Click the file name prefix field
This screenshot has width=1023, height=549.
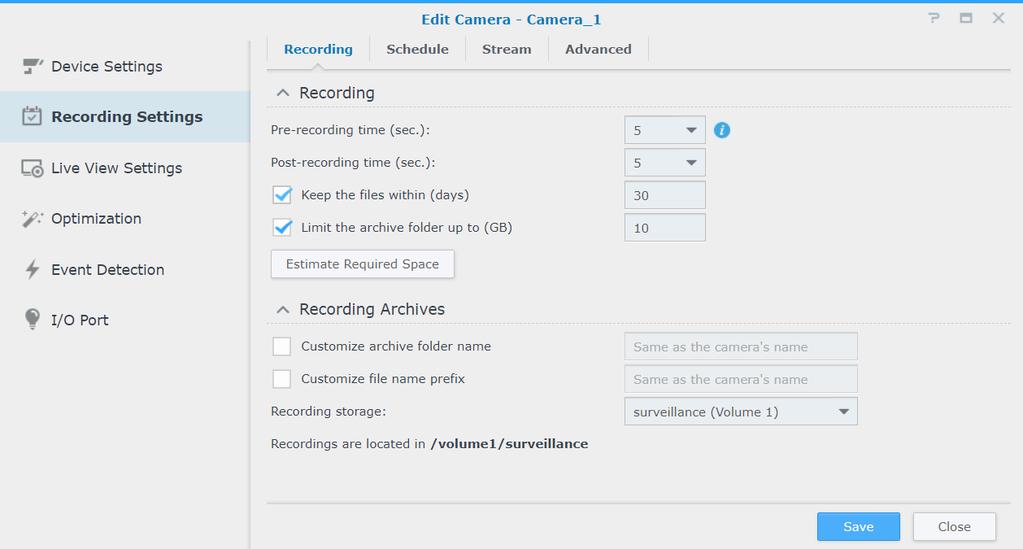[741, 379]
